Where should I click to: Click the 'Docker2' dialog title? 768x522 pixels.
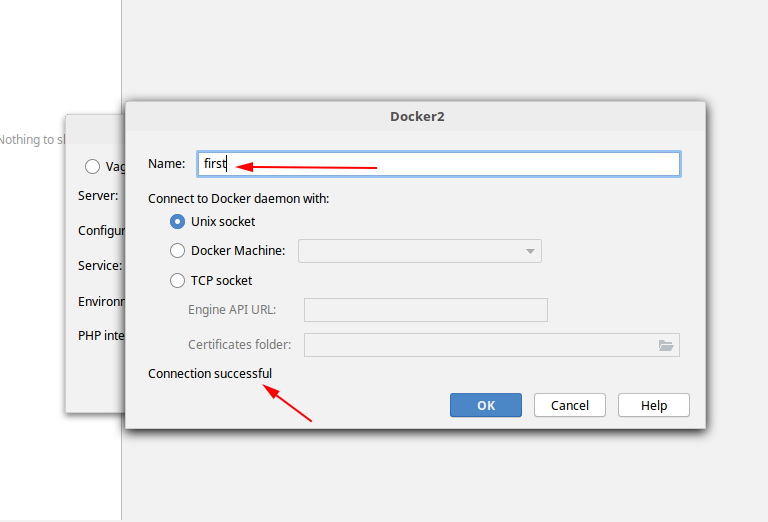point(417,117)
